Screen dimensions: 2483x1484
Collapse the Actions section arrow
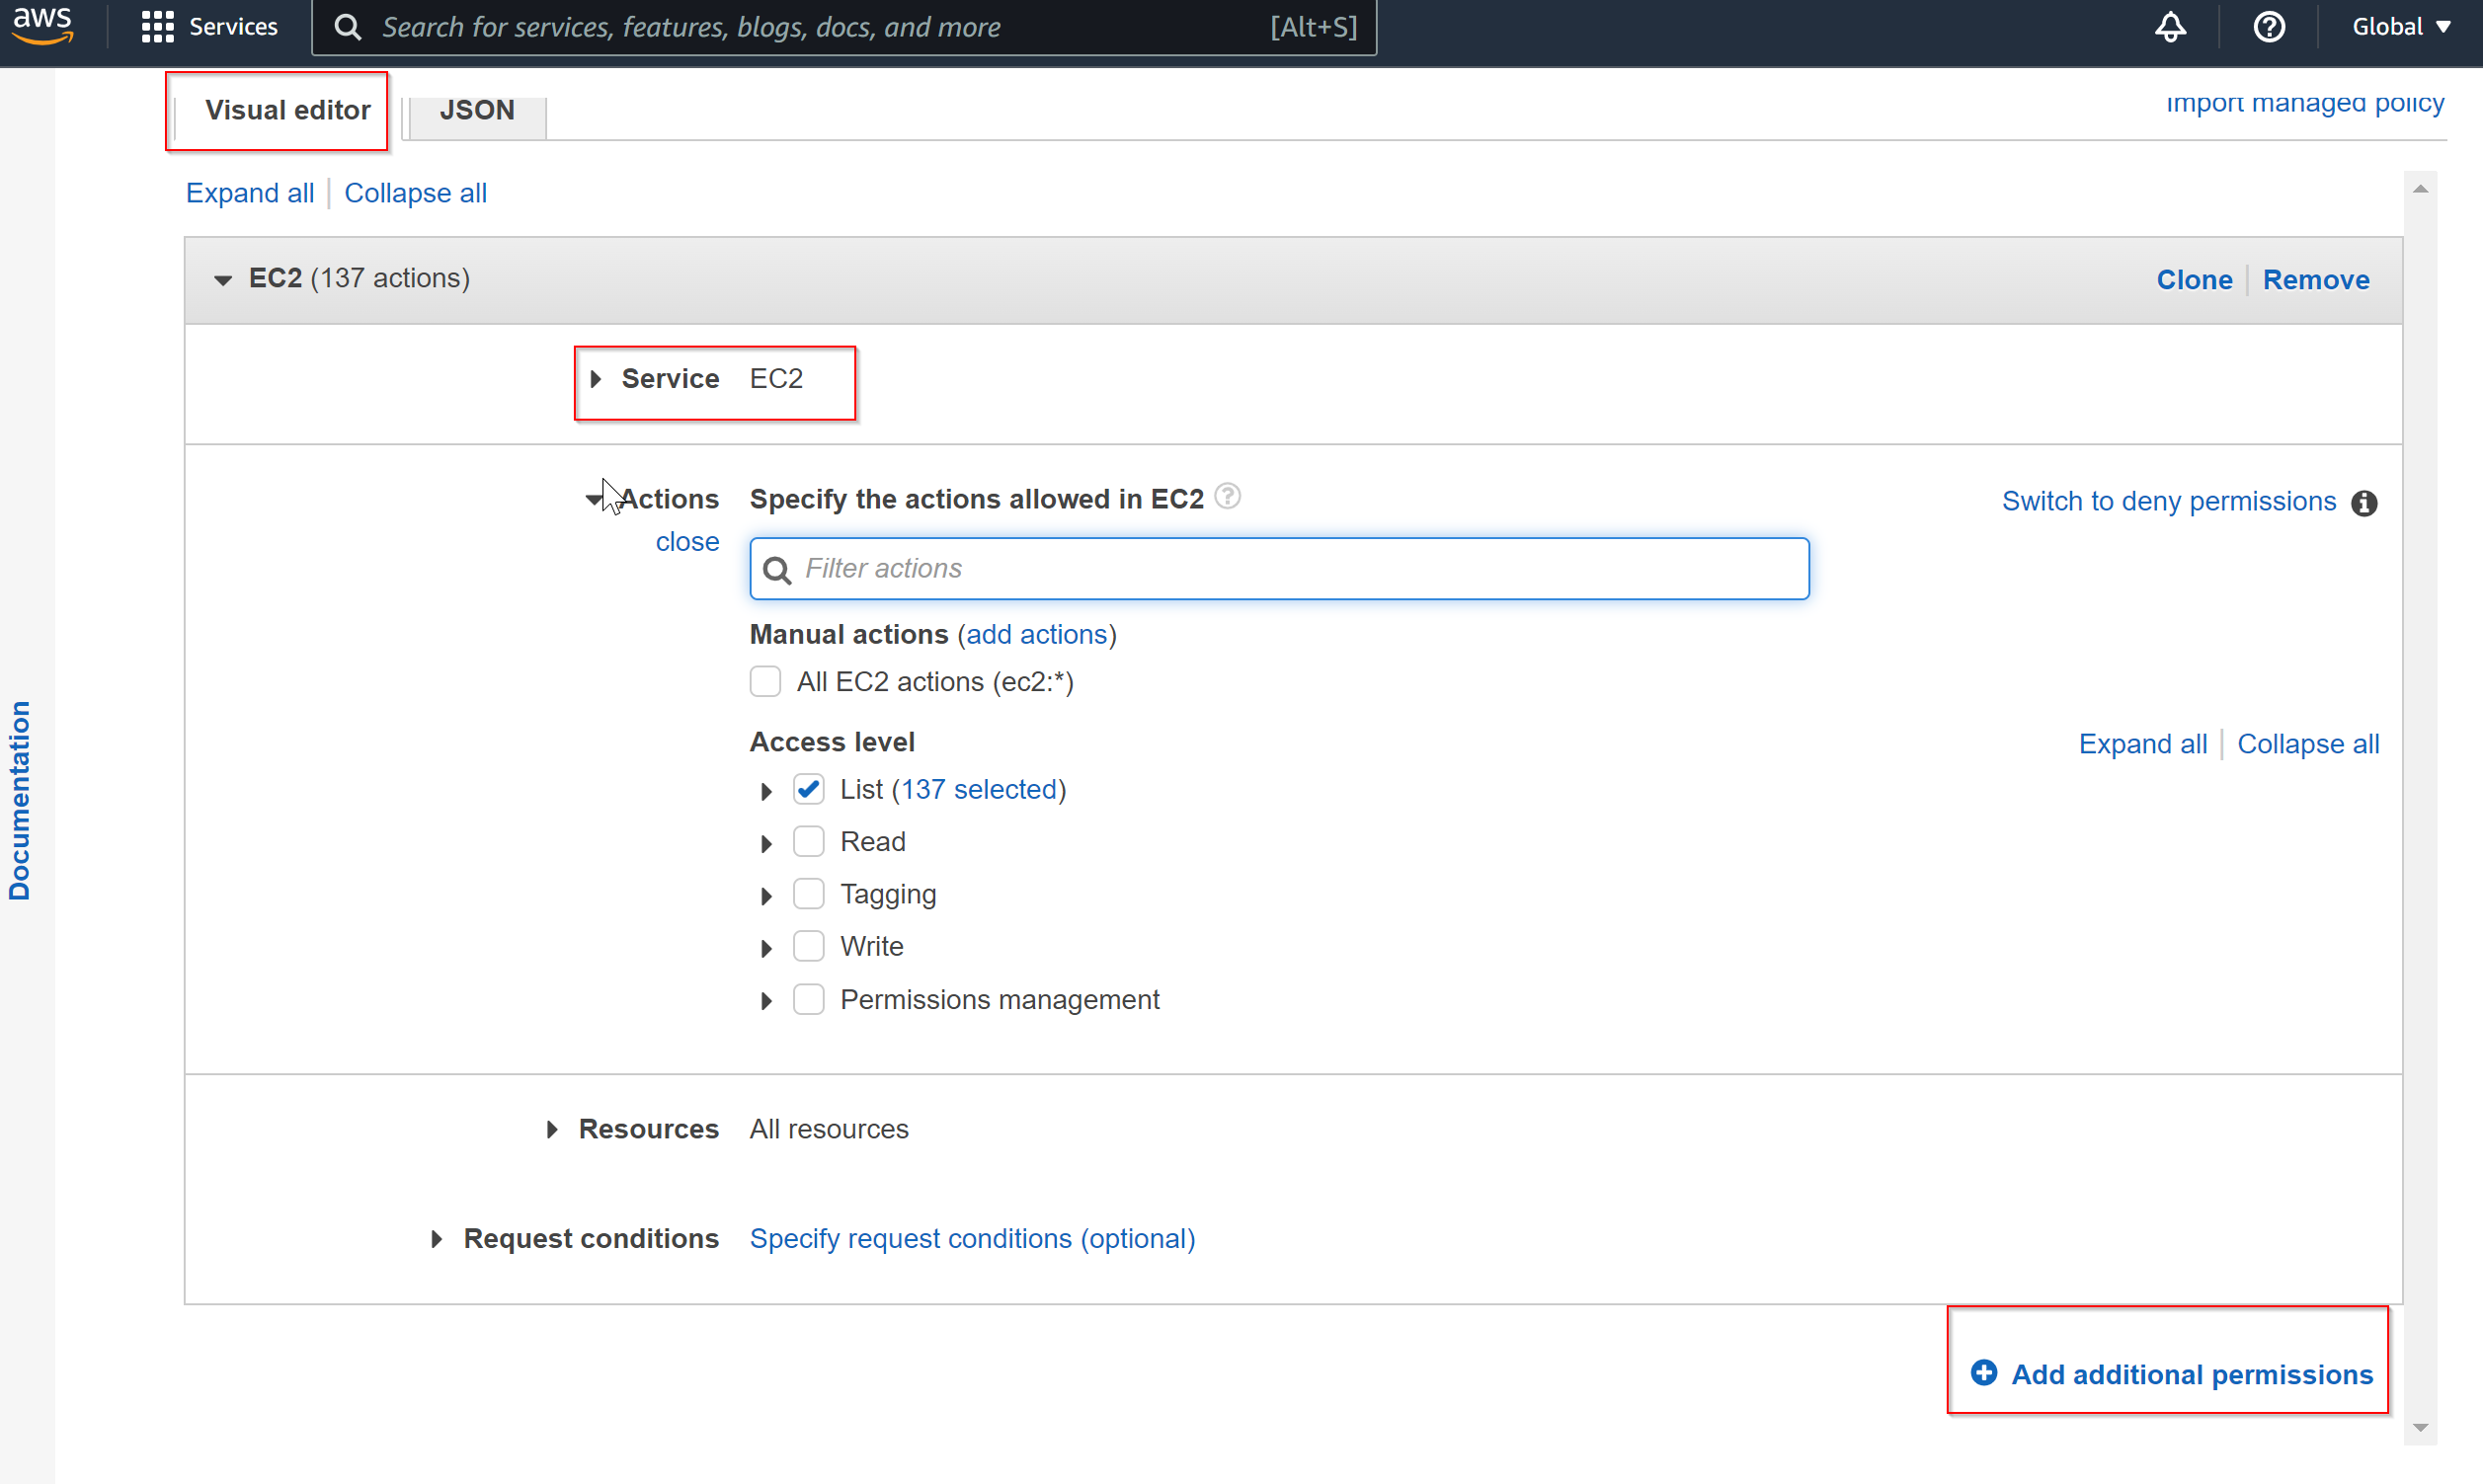594,499
